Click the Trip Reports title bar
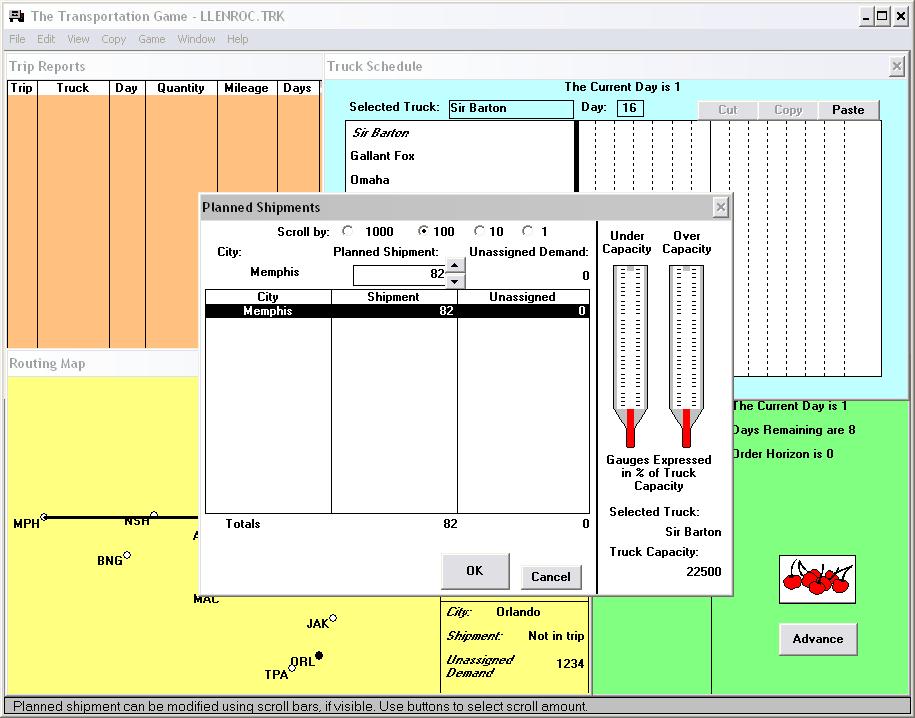 163,67
